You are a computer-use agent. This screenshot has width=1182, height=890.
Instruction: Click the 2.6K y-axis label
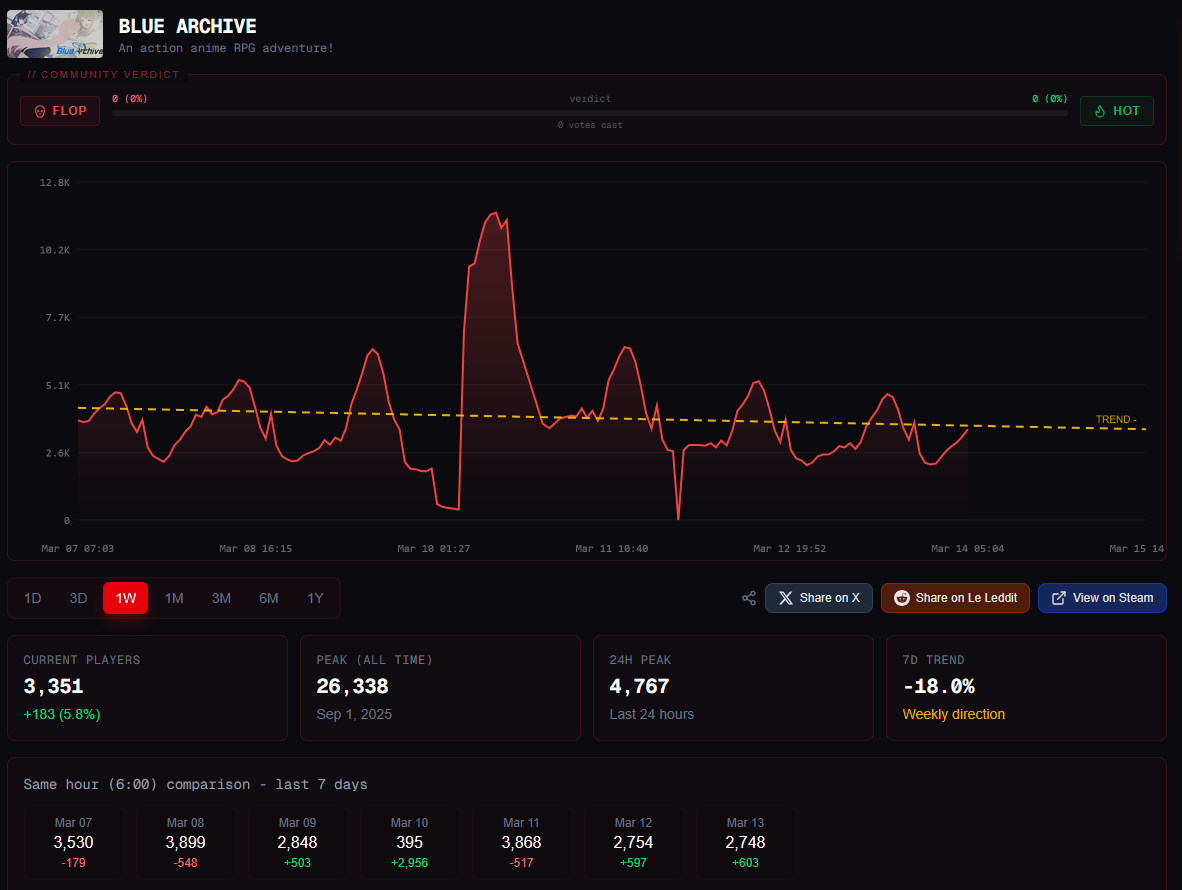[58, 454]
